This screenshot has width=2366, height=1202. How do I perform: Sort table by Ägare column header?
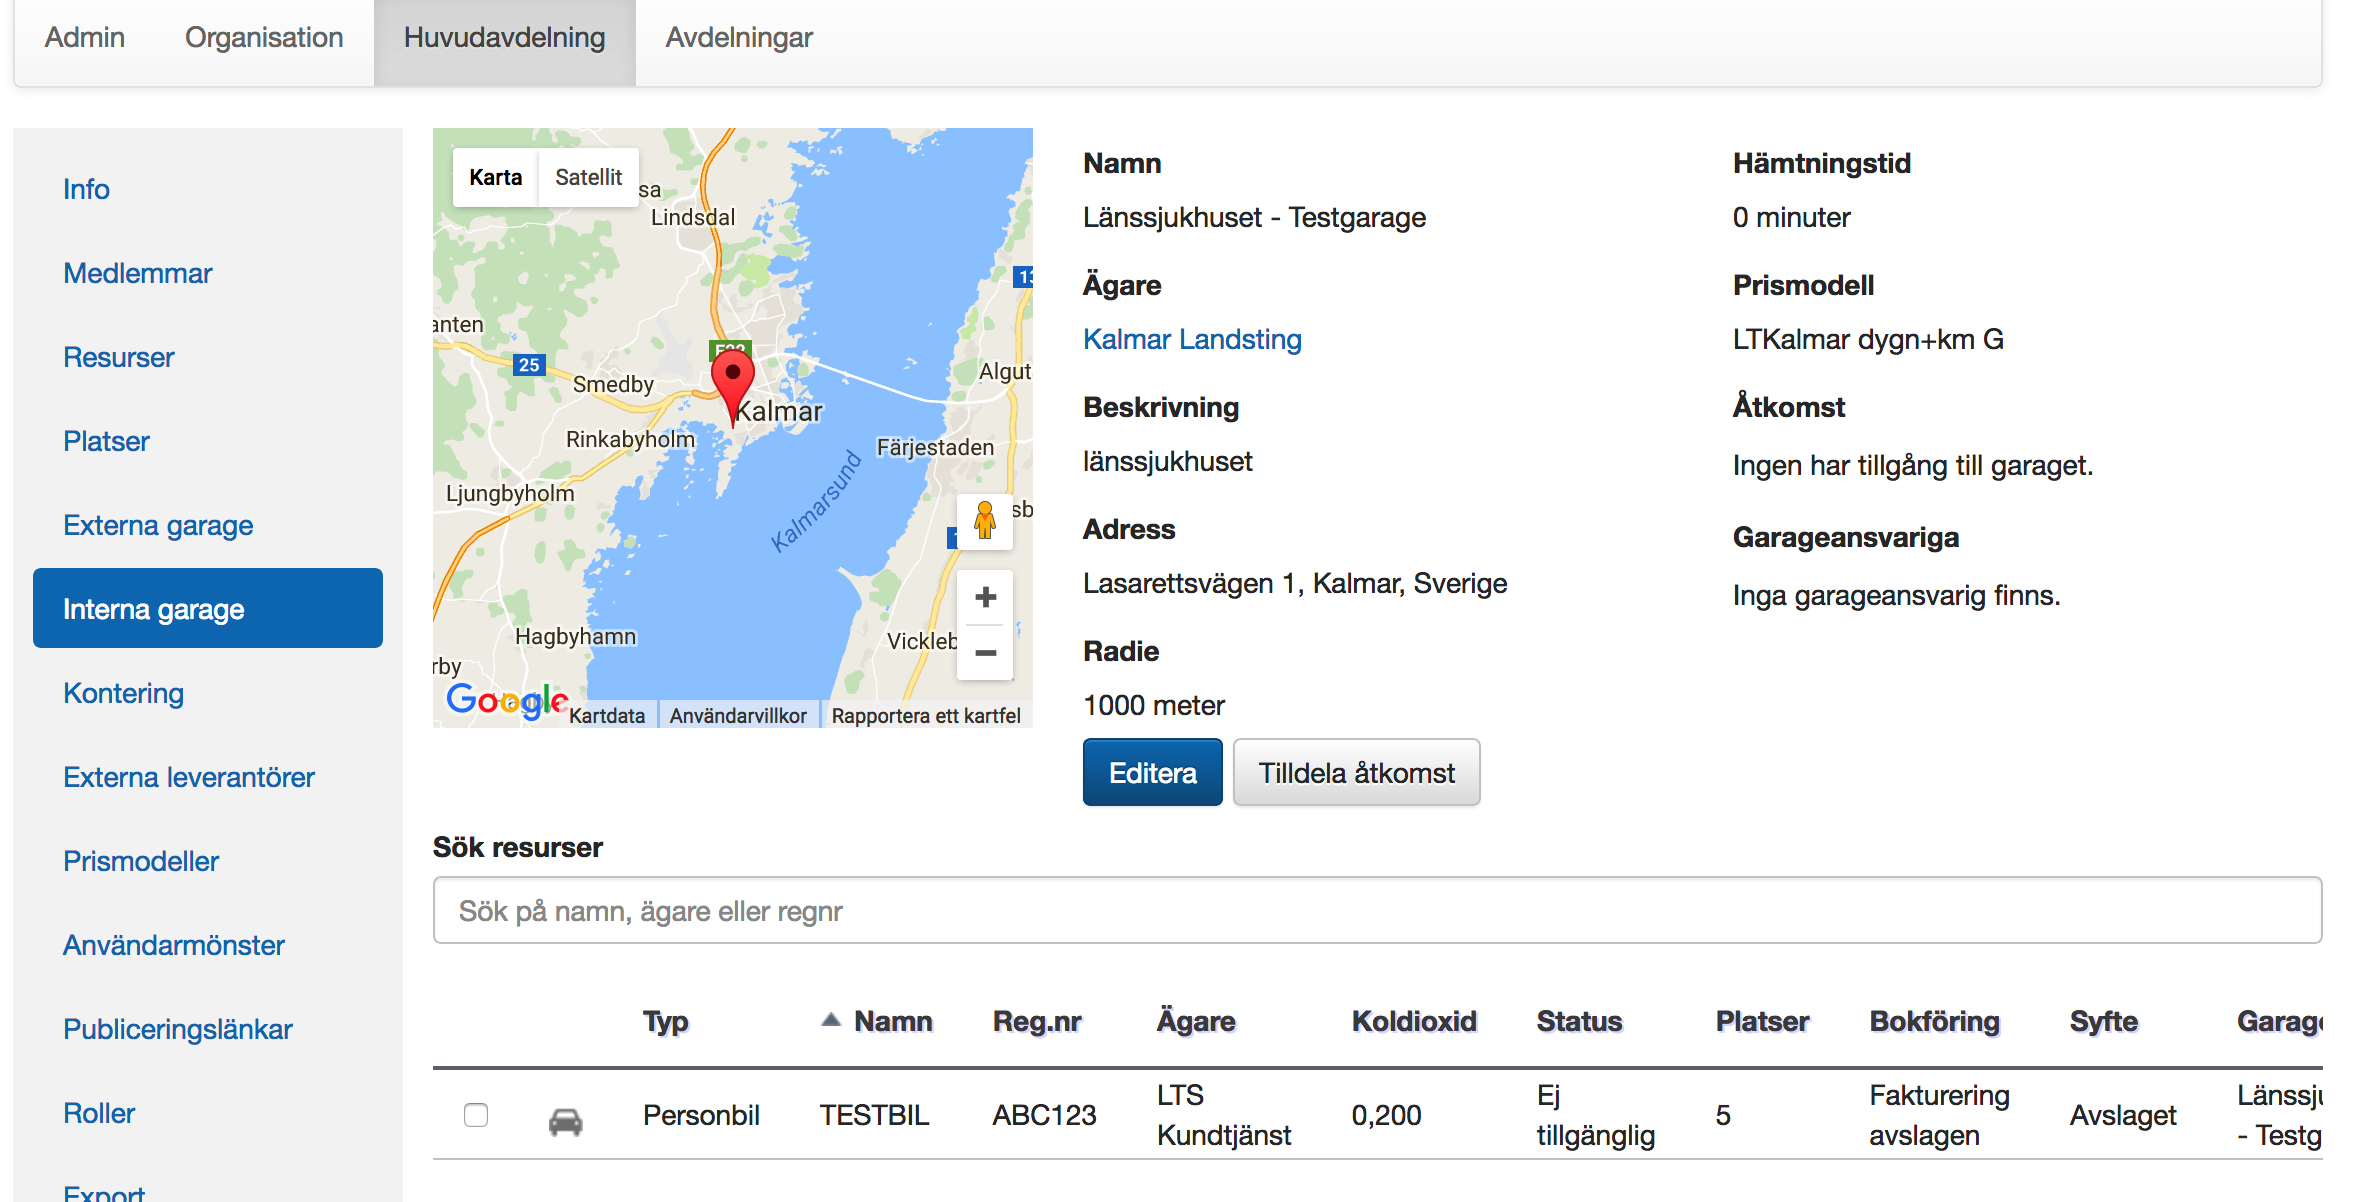pos(1195,1021)
